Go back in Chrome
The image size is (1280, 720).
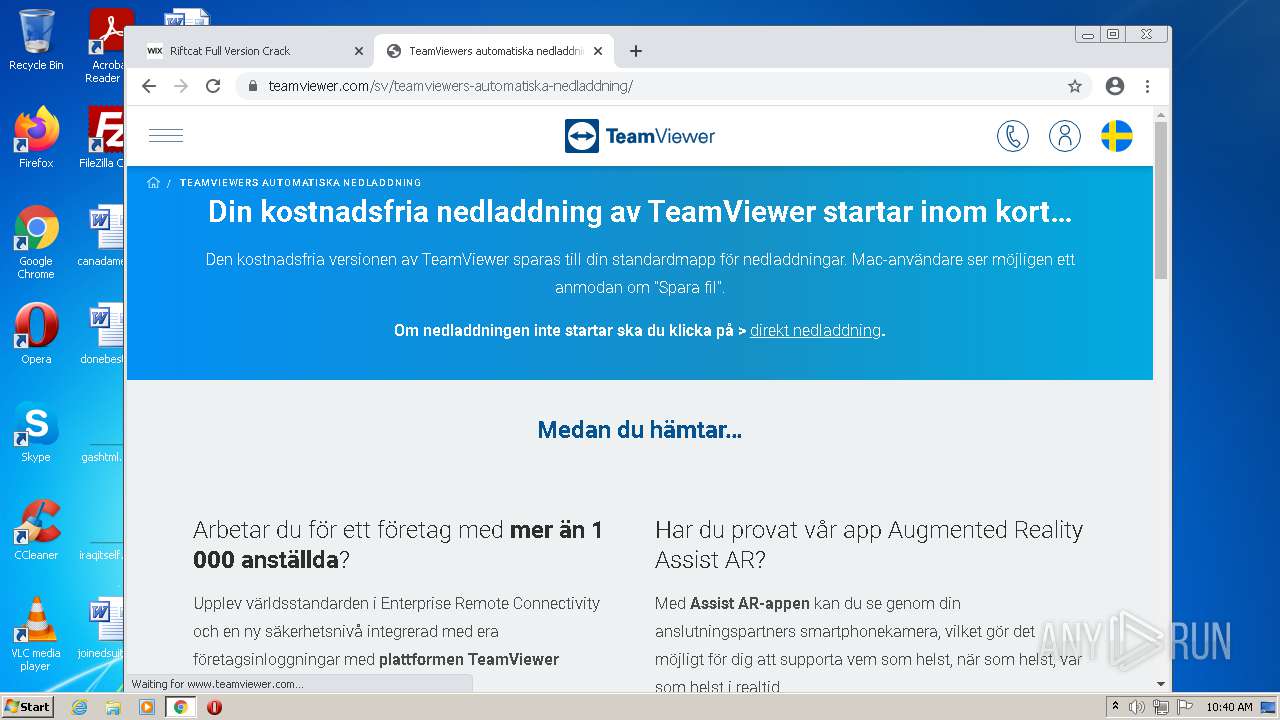tap(149, 86)
